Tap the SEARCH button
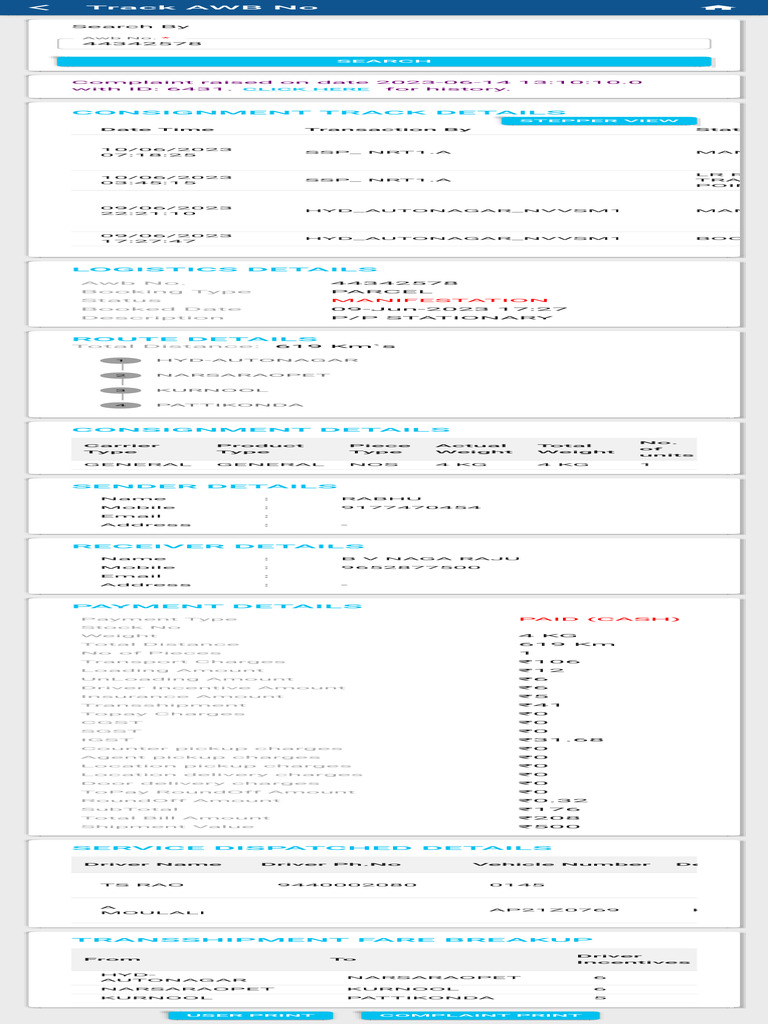Screen dimensions: 768x1024 (384, 61)
